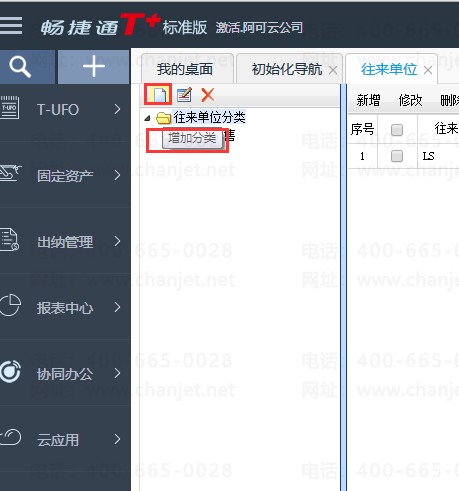The image size is (459, 491).
Task: Click the T-UFO module icon
Action: pyautogui.click(x=10, y=108)
